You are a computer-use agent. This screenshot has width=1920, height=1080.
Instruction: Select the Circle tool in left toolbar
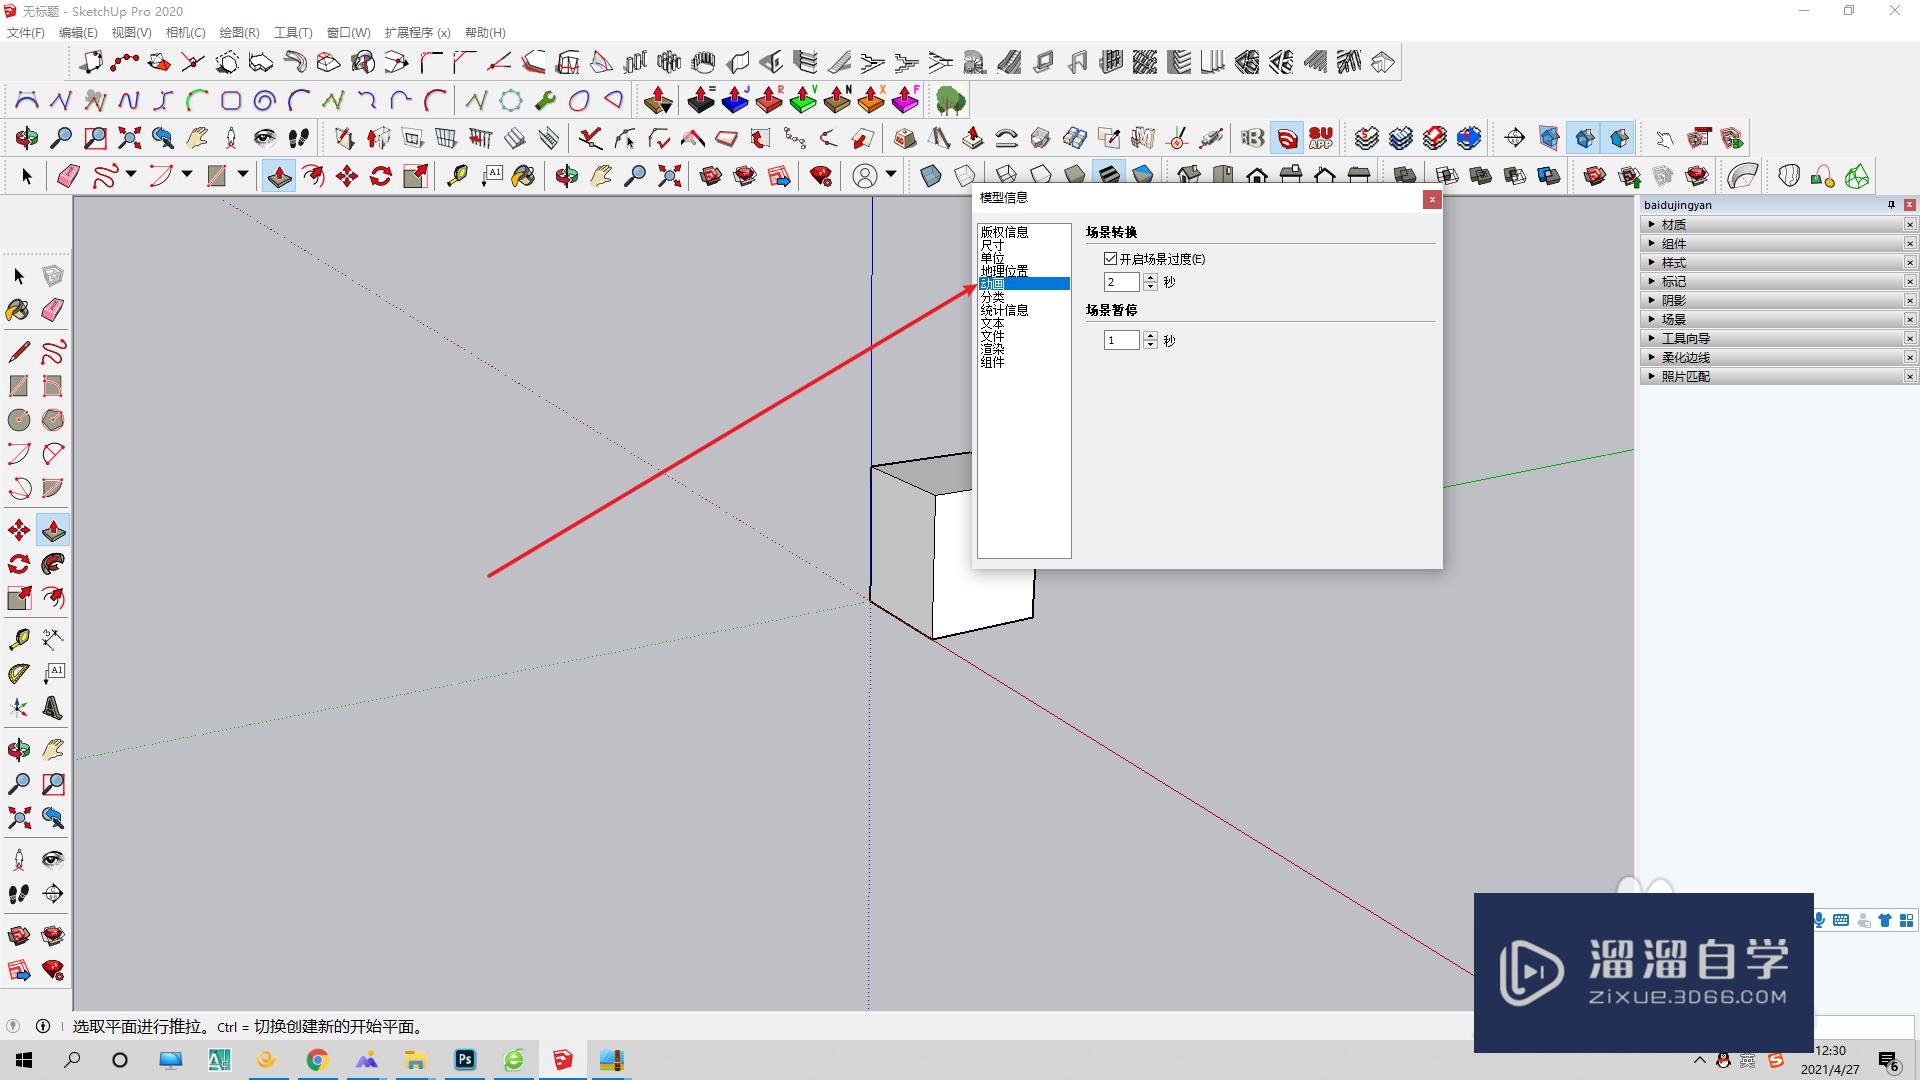click(x=19, y=420)
